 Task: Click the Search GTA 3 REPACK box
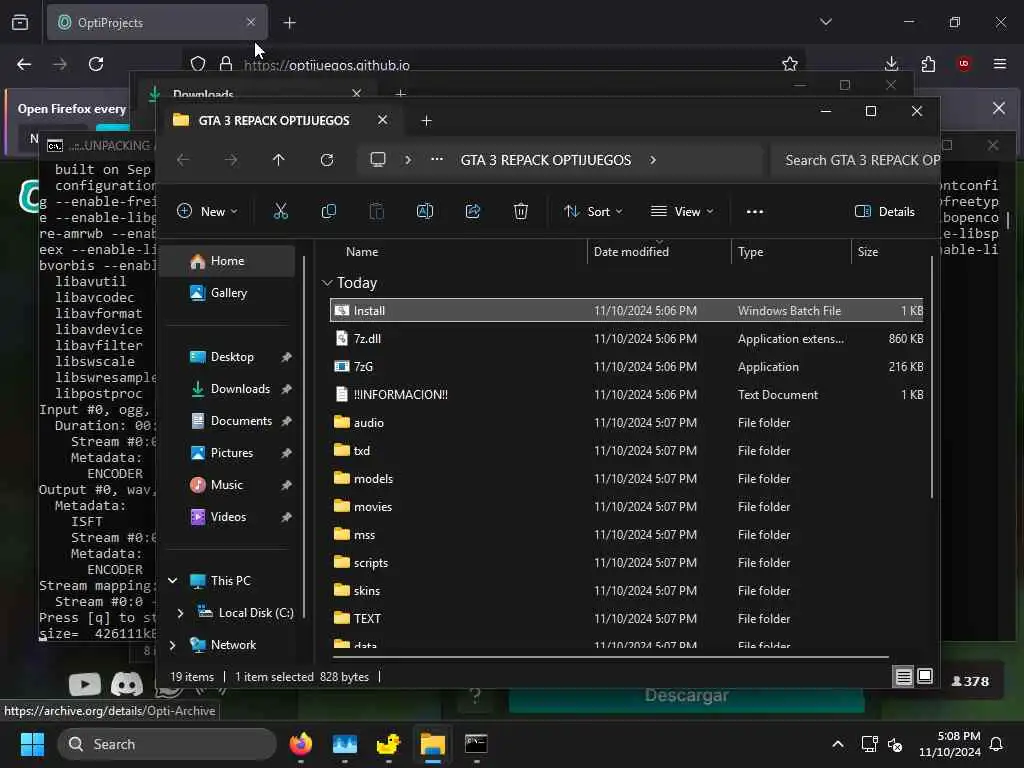pos(856,160)
